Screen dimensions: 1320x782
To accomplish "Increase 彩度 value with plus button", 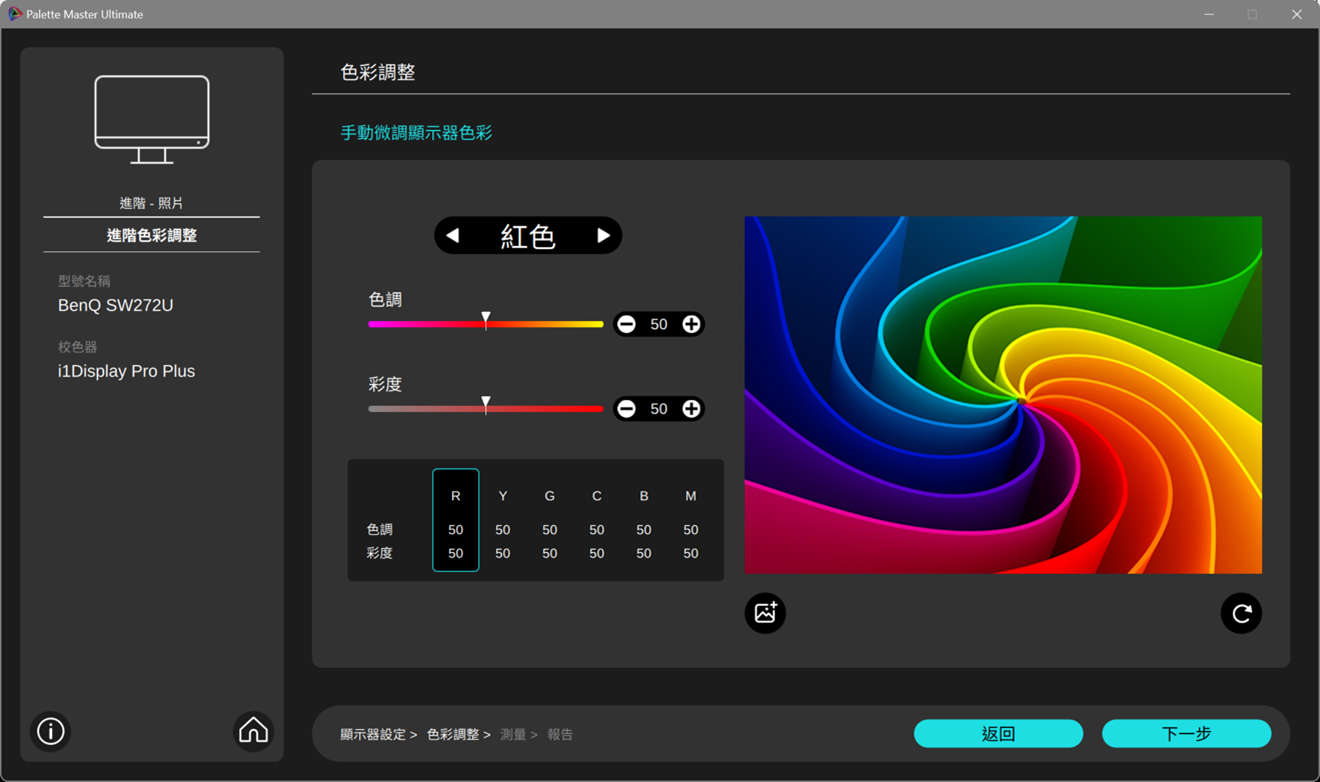I will coord(691,409).
